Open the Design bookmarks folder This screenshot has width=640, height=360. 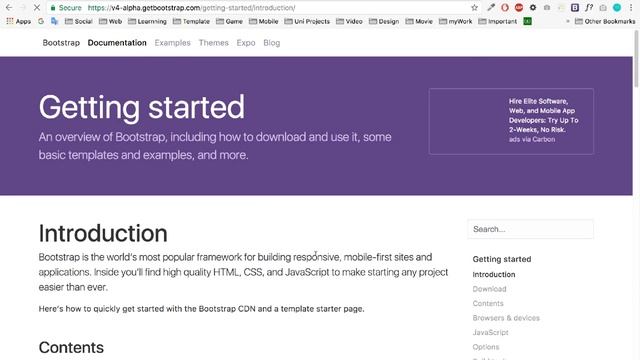384,21
